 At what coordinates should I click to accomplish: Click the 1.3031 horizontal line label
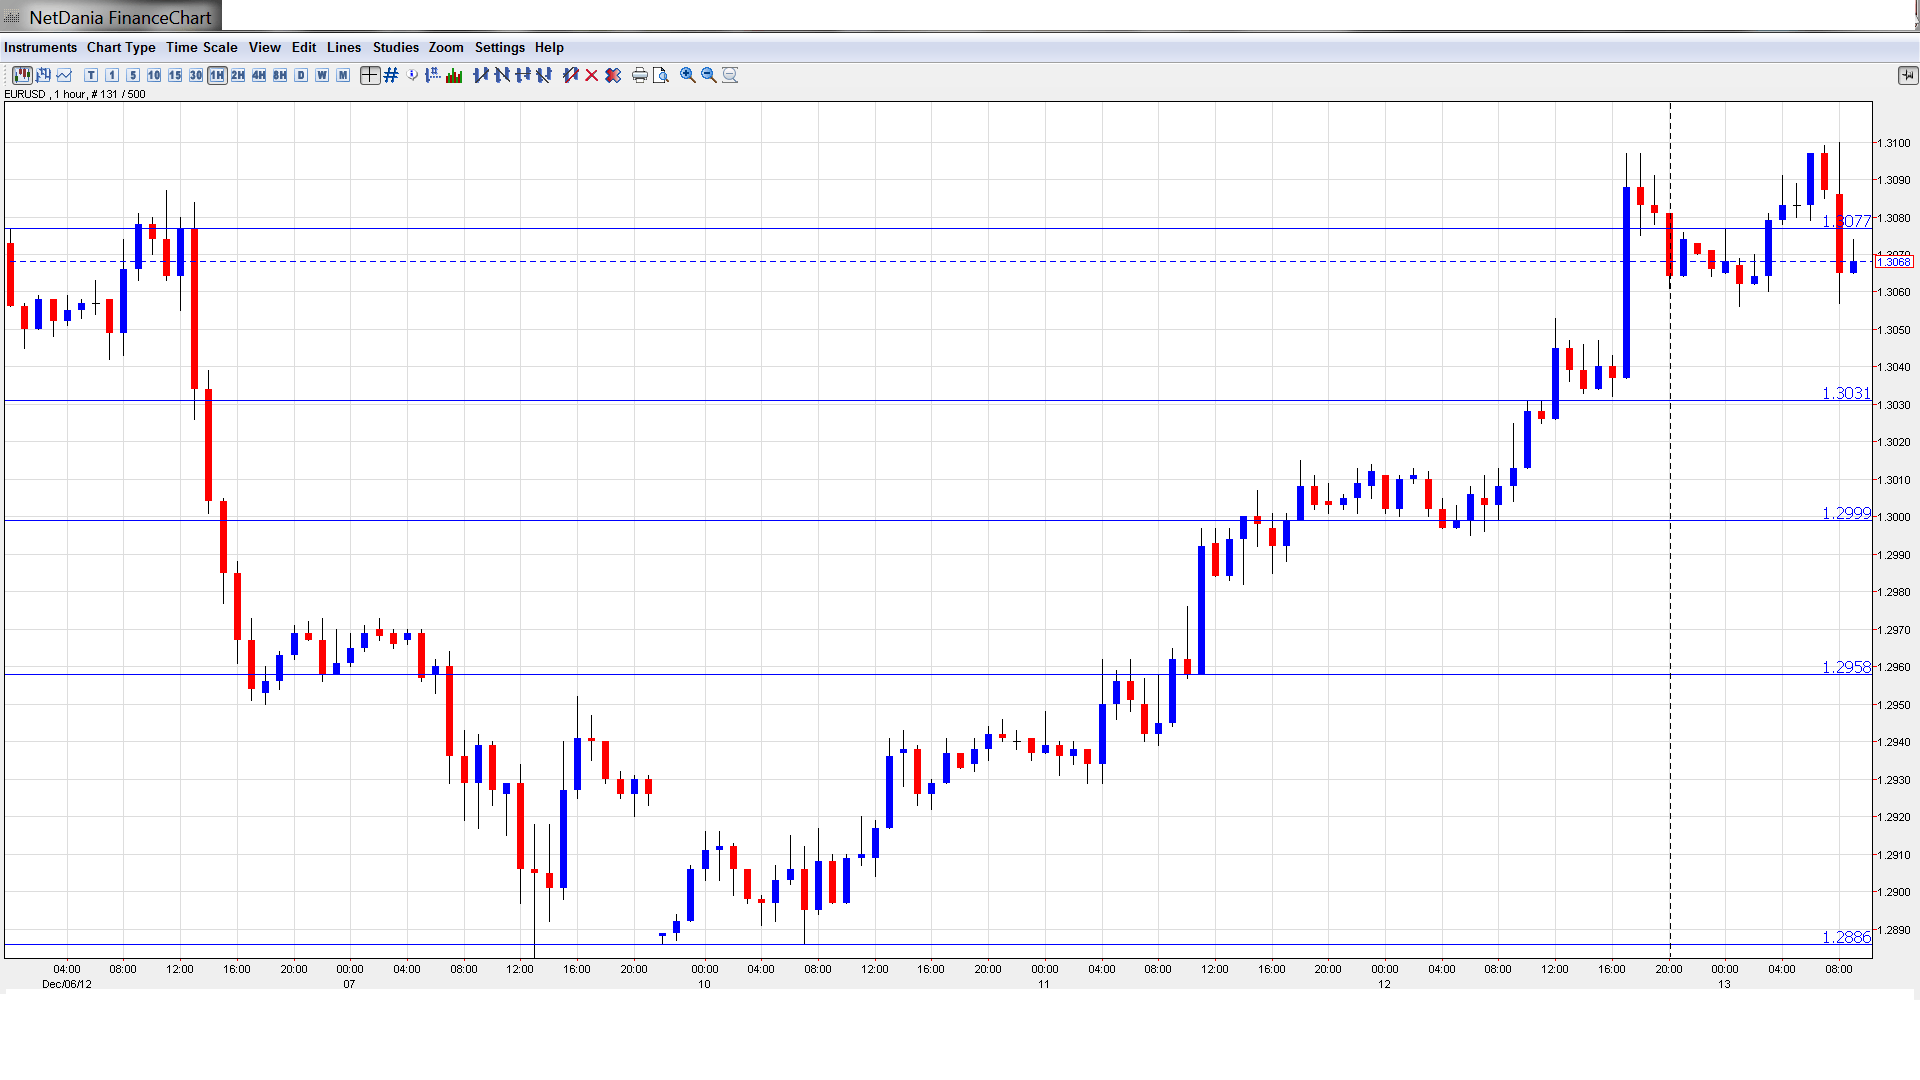[x=1845, y=393]
